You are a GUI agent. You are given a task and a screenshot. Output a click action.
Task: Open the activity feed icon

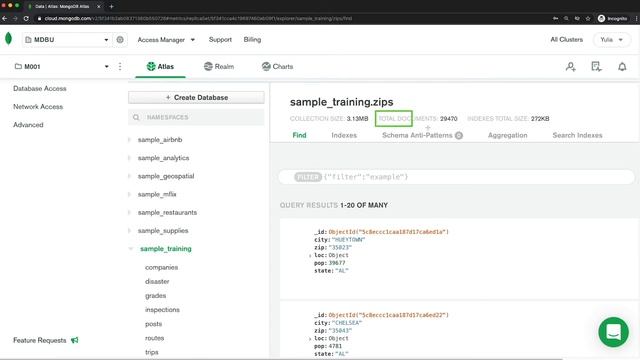coord(596,67)
